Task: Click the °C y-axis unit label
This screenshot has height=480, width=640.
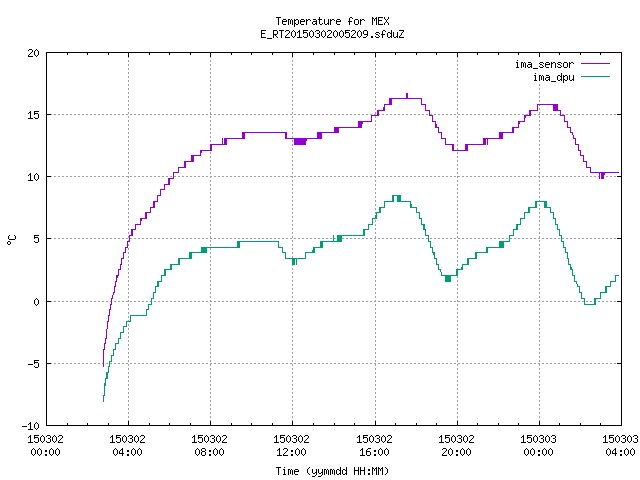Action: pyautogui.click(x=11, y=240)
